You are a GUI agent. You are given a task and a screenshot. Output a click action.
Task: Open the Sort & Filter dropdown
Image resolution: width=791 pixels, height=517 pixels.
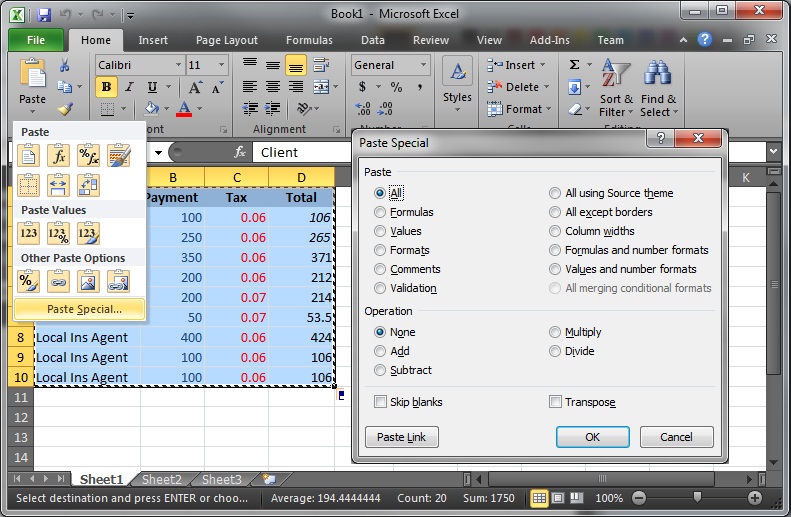tap(615, 88)
